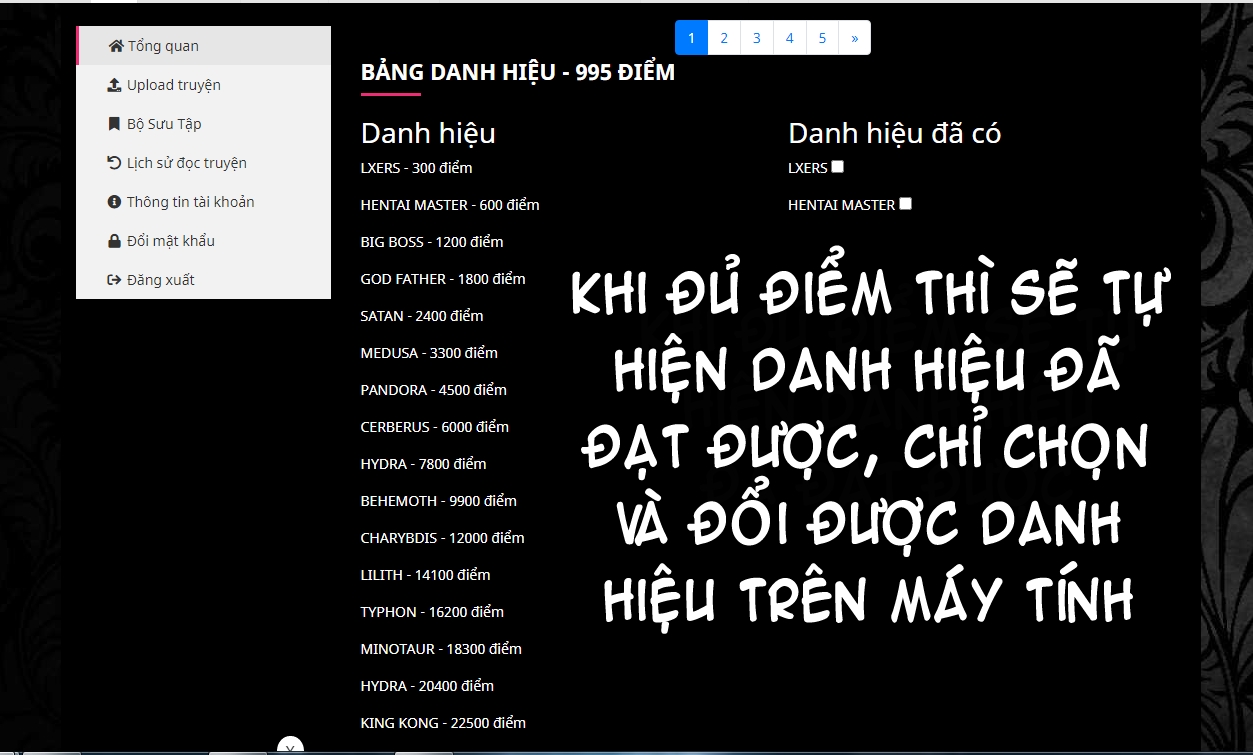Go to page 2 of the pagination
The height and width of the screenshot is (755, 1253).
(723, 37)
